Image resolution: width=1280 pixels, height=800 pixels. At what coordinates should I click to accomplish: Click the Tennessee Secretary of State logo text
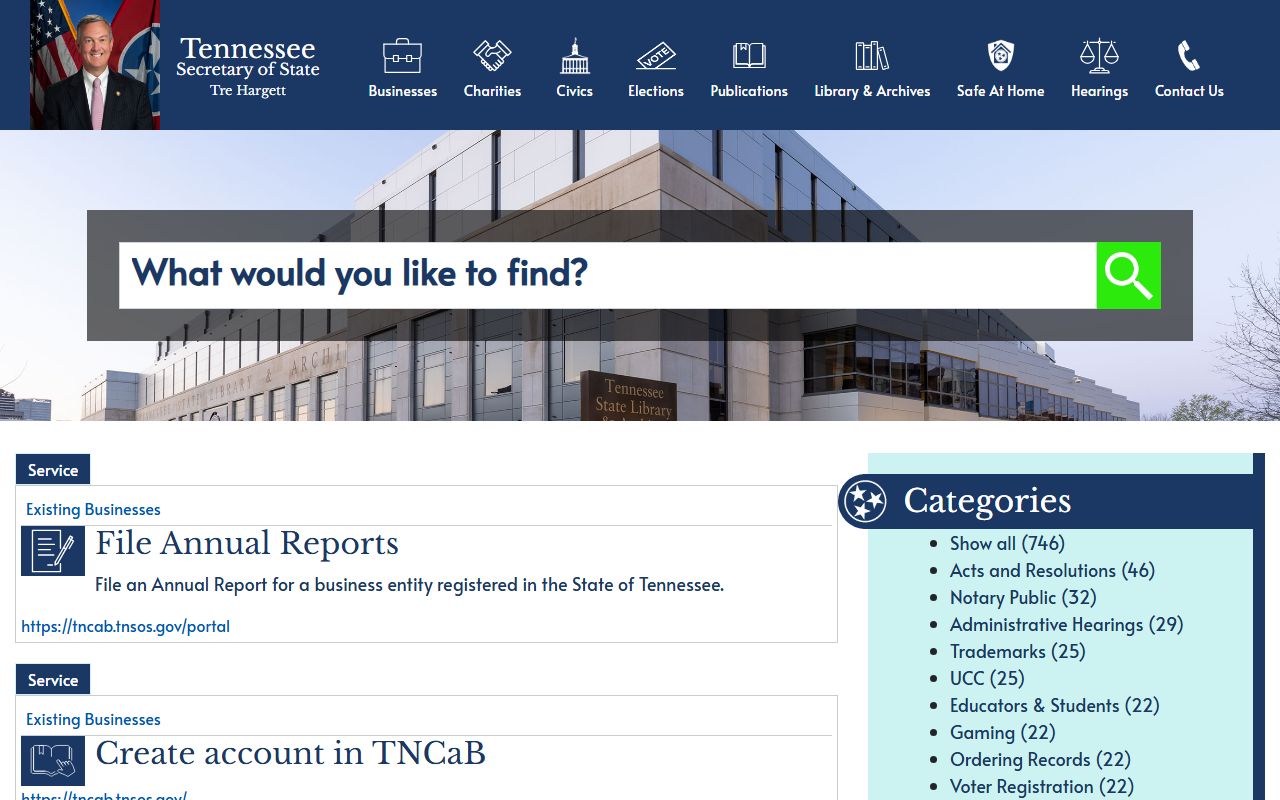(x=248, y=66)
